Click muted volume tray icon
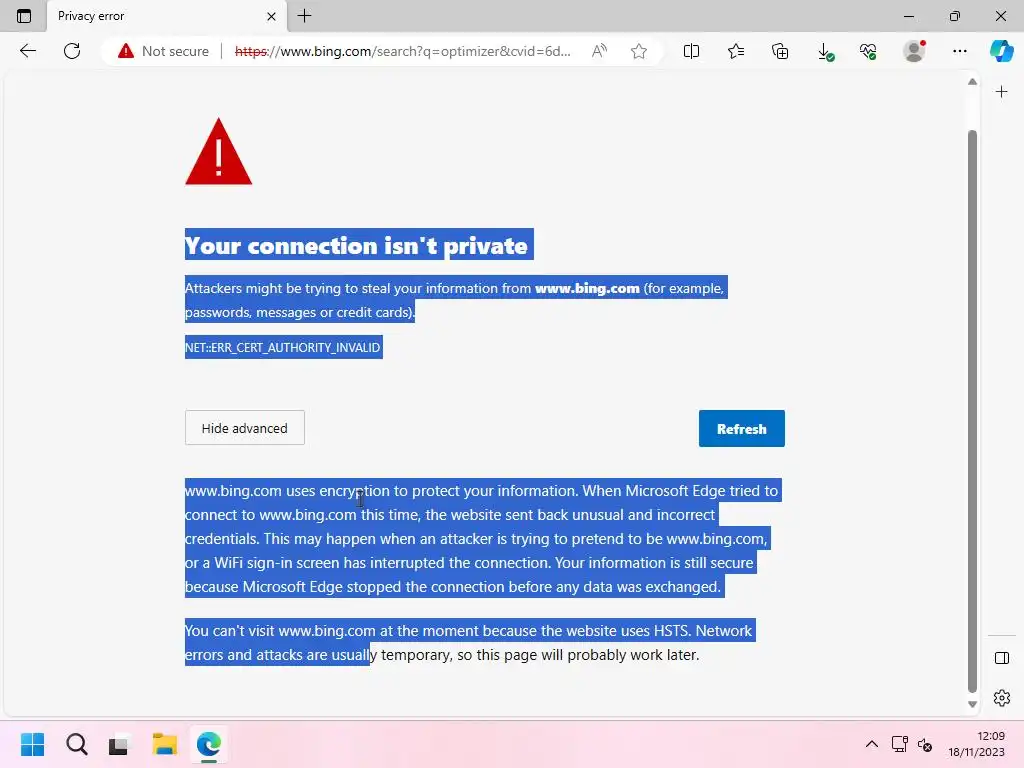 click(x=925, y=744)
